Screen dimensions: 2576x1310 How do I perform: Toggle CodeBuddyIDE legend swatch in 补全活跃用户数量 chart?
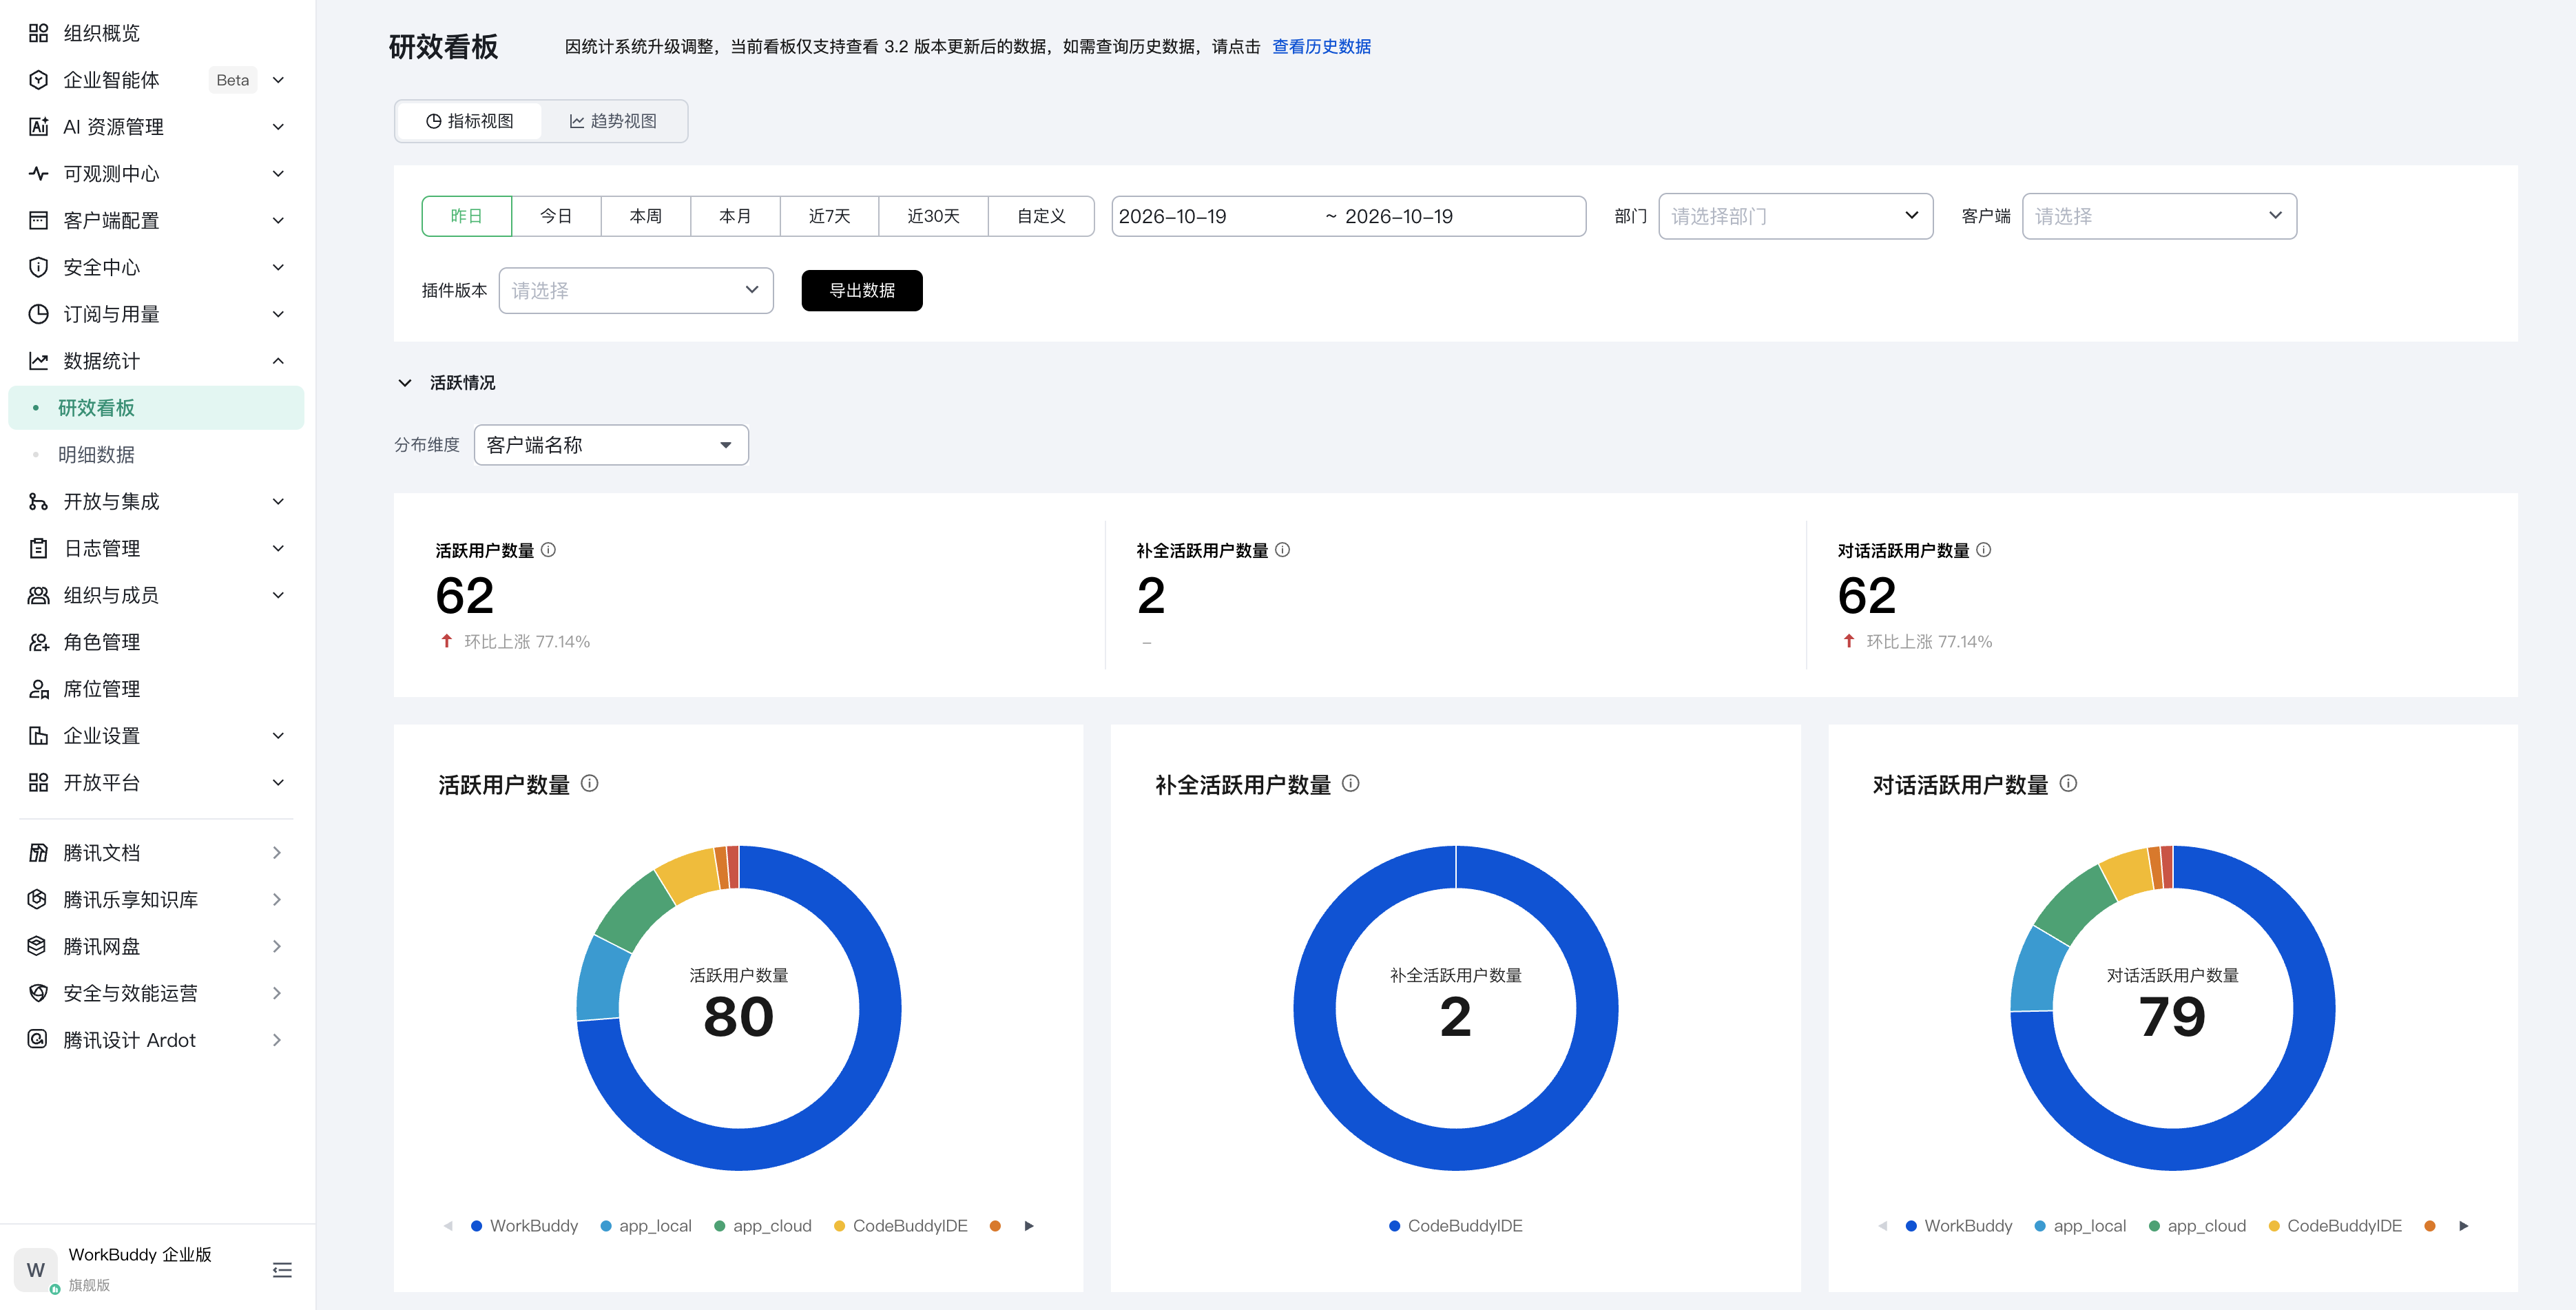pyautogui.click(x=1394, y=1226)
